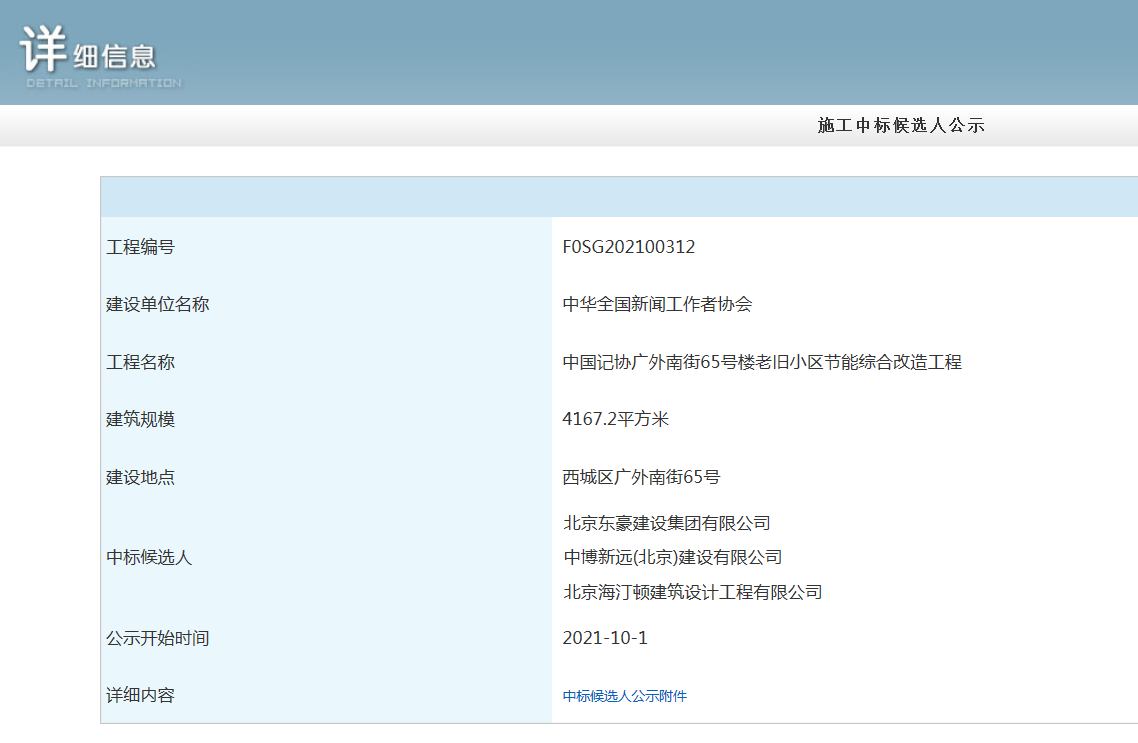Click the 西城区广外南街65号 location value
Screen dimensions: 1138x743
[x=641, y=477]
